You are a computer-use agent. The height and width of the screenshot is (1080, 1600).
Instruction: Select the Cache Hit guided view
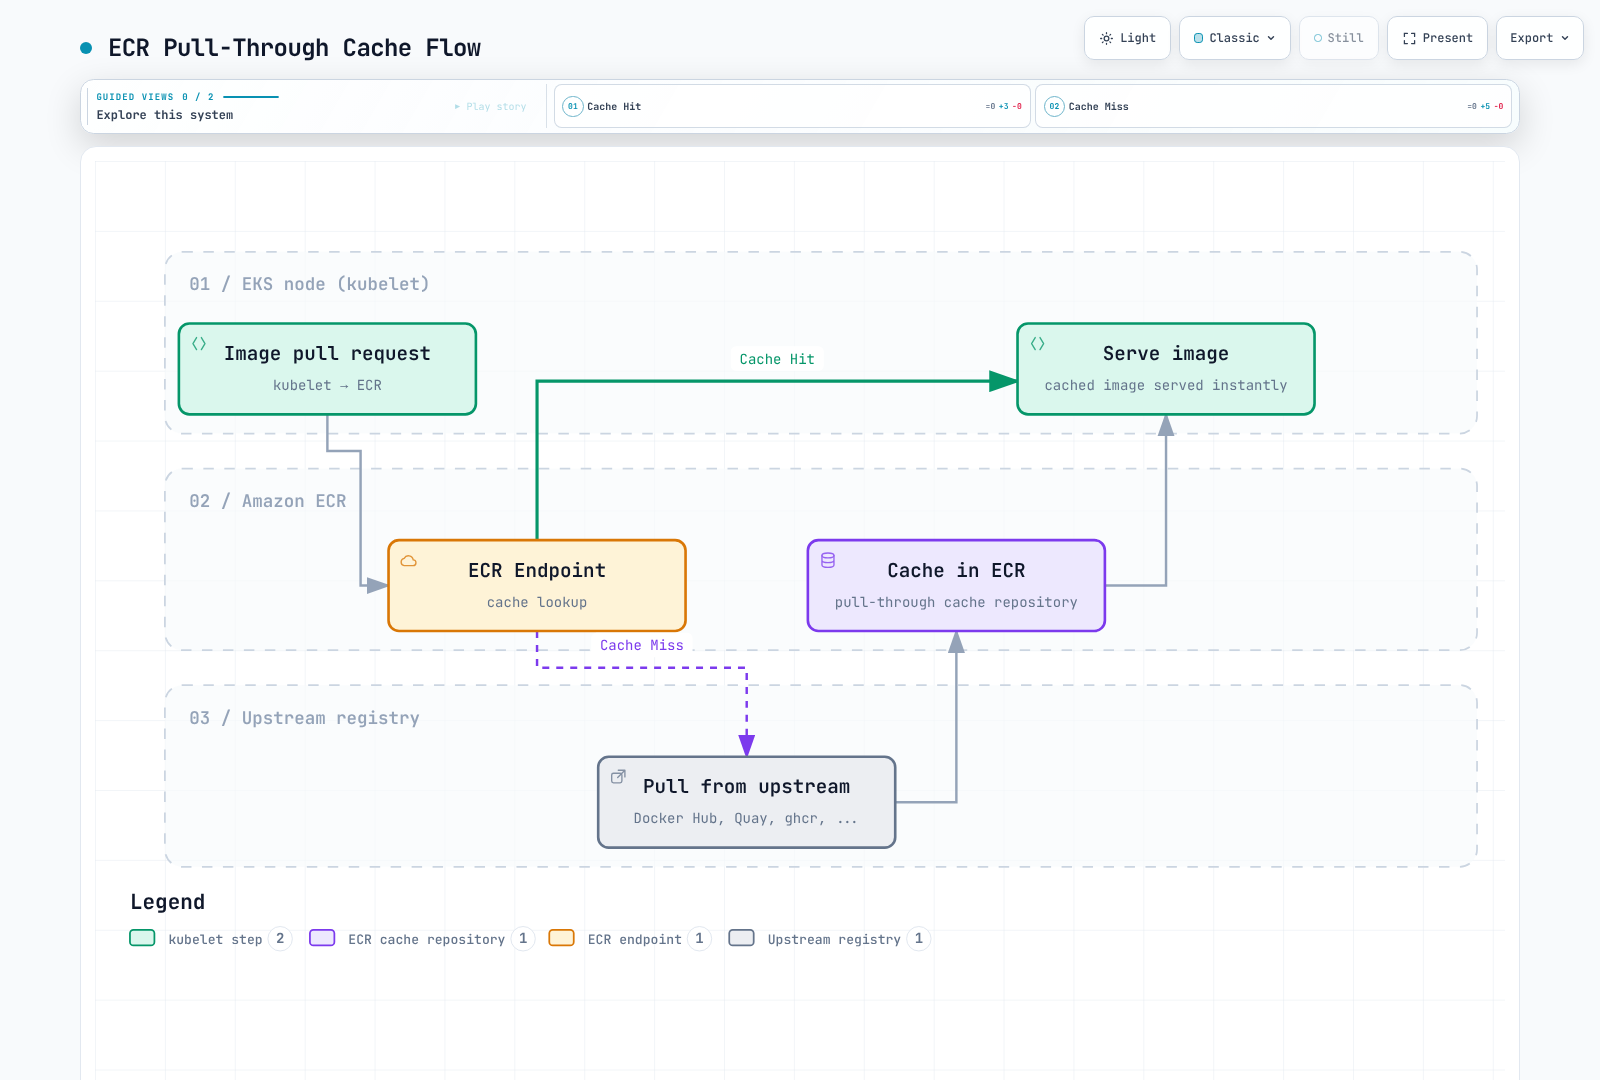[792, 106]
